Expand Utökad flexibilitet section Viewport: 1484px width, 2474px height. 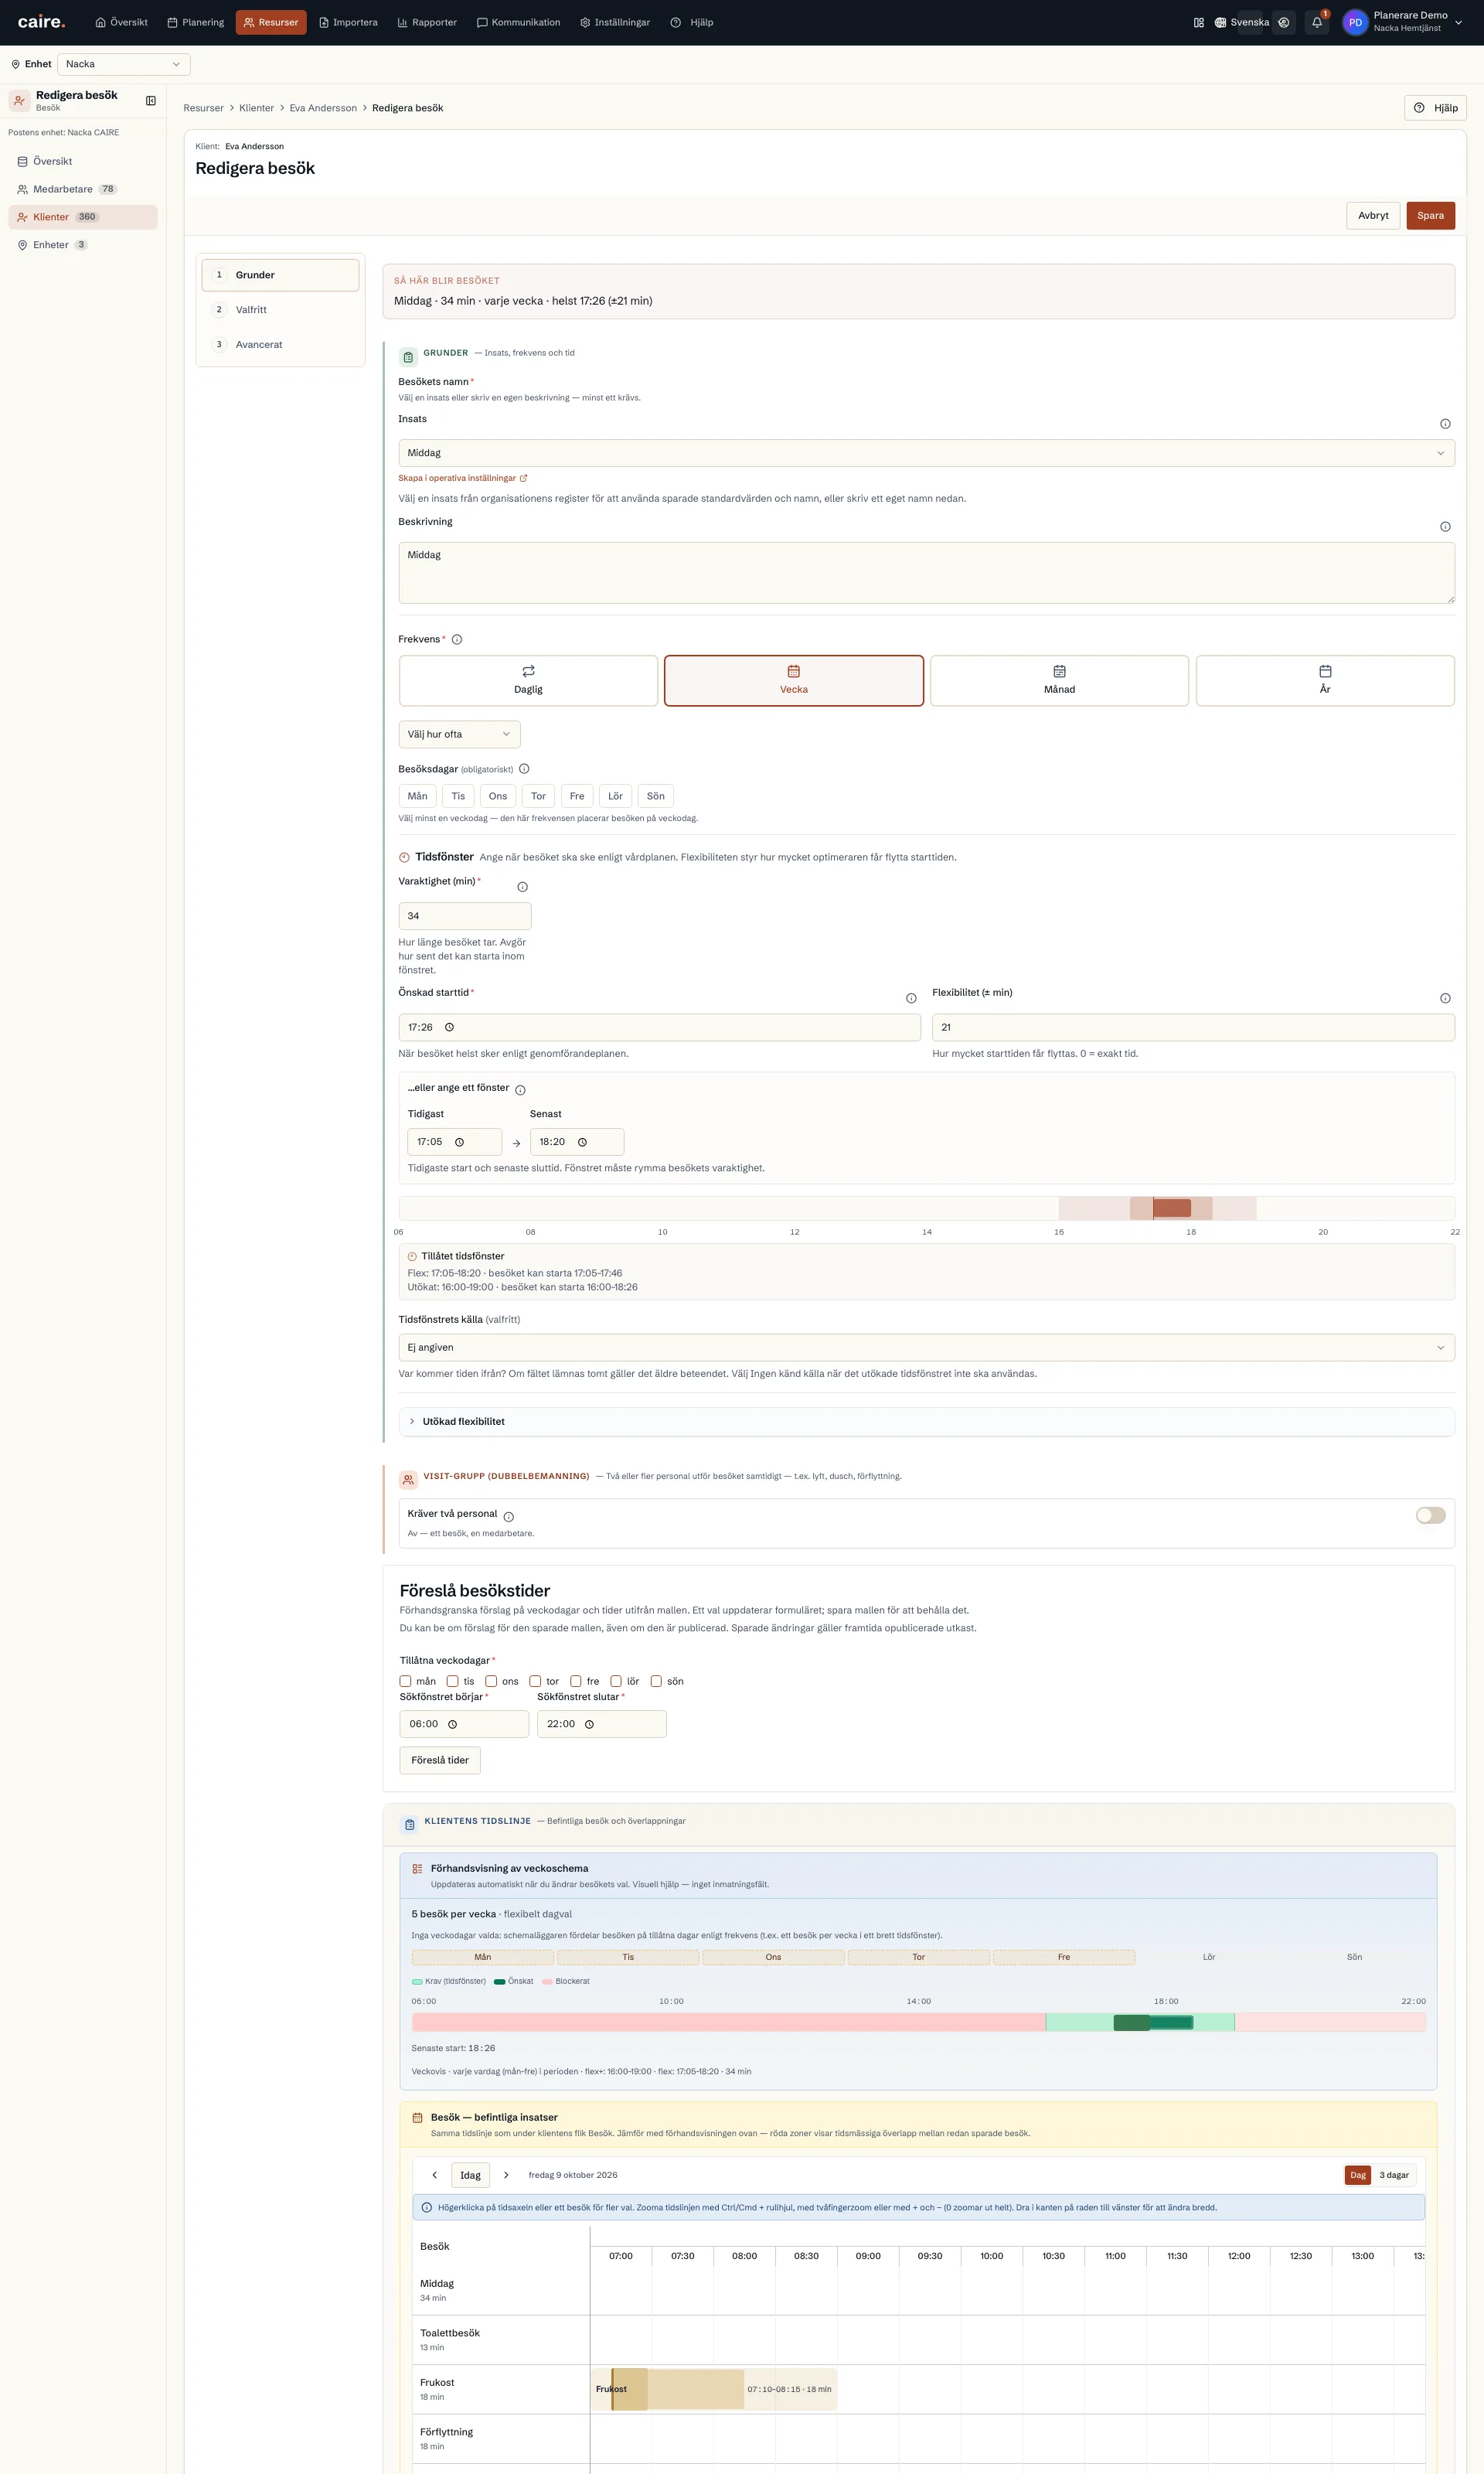pos(926,1421)
